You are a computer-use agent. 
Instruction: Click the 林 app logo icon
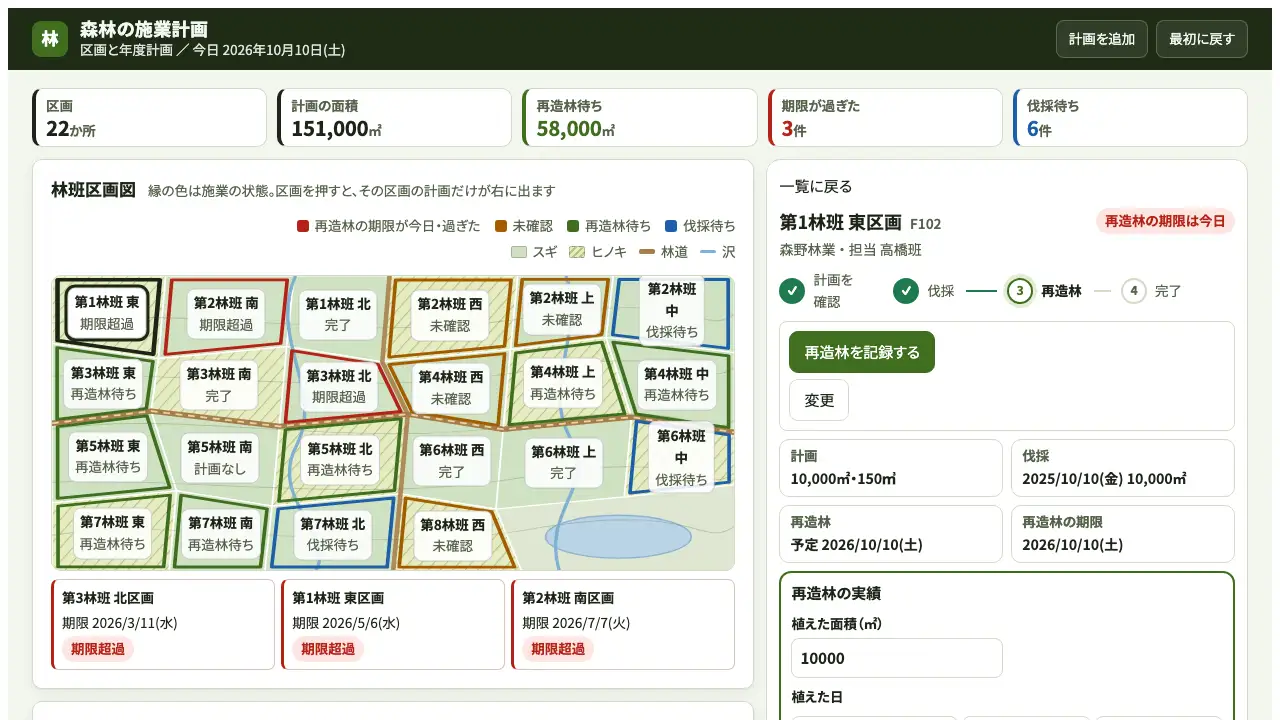pyautogui.click(x=50, y=39)
